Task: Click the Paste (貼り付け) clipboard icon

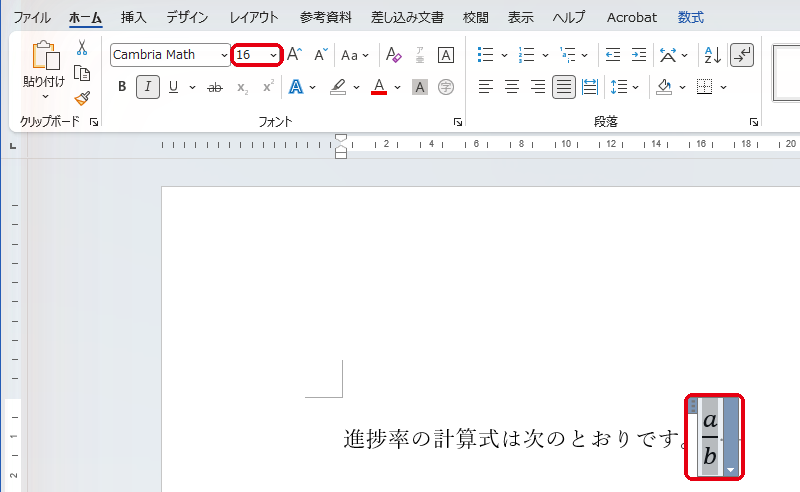Action: 45,55
